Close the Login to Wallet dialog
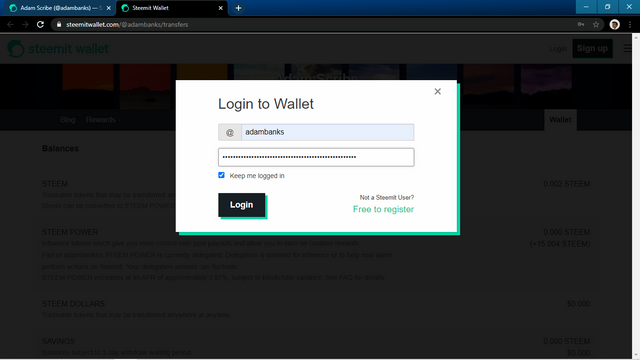 pos(438,91)
